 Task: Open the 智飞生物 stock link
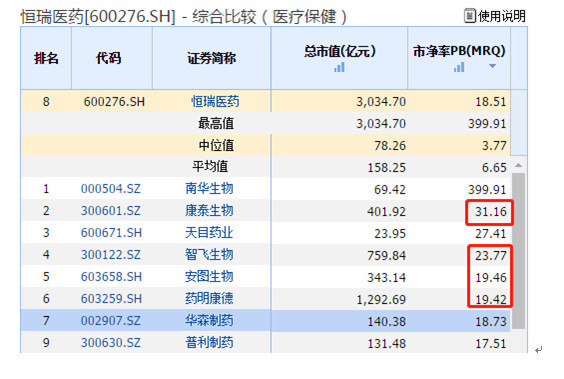(x=209, y=255)
